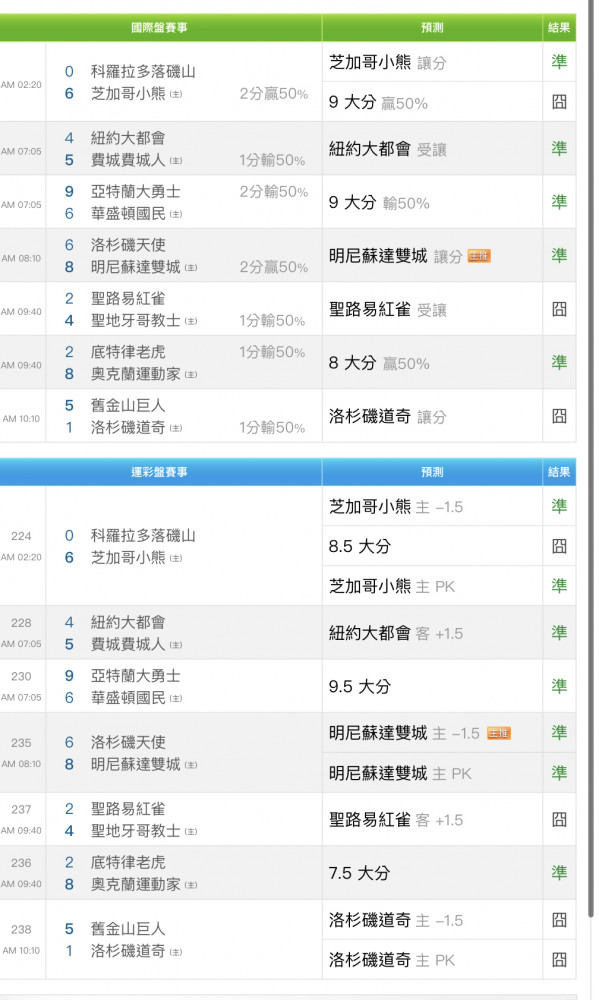Open game number 230

pos(21,677)
